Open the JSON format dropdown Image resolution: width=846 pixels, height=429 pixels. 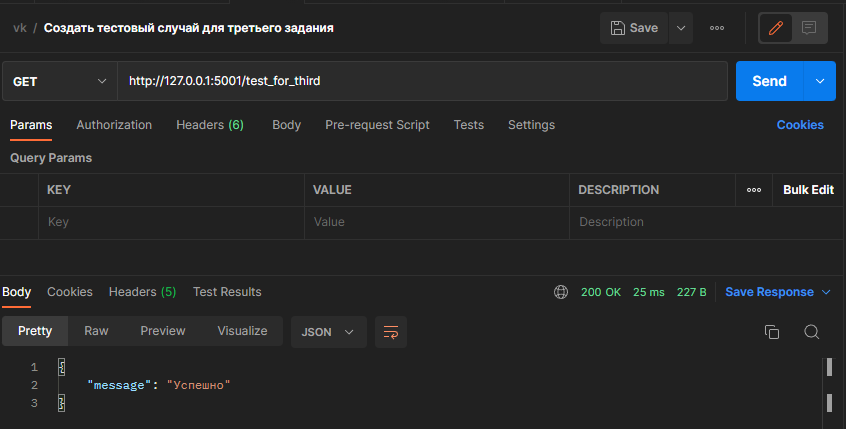(329, 332)
